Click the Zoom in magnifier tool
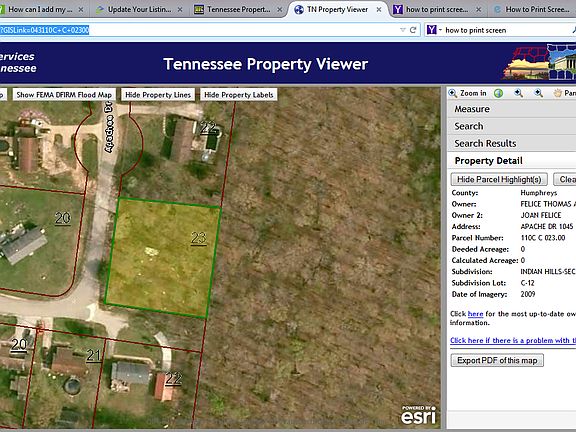 453,93
